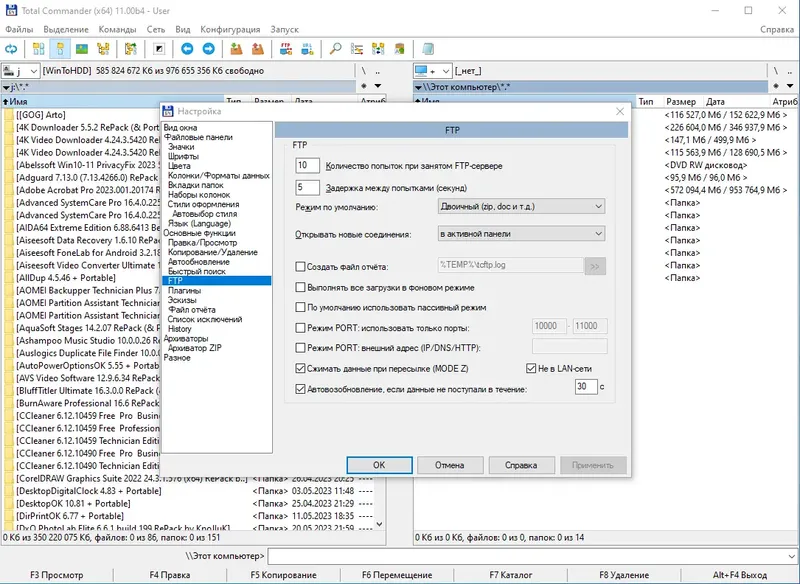Click the right panel root directory backslash button
The image size is (800, 584).
(776, 71)
